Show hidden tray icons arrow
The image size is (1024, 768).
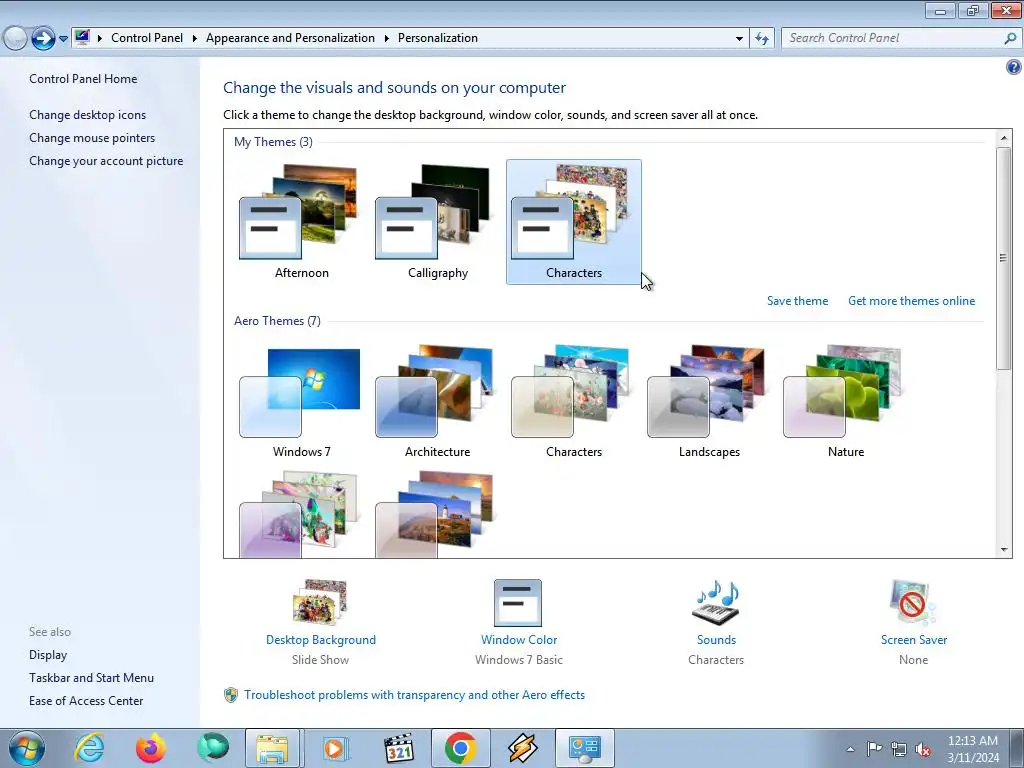pos(850,749)
